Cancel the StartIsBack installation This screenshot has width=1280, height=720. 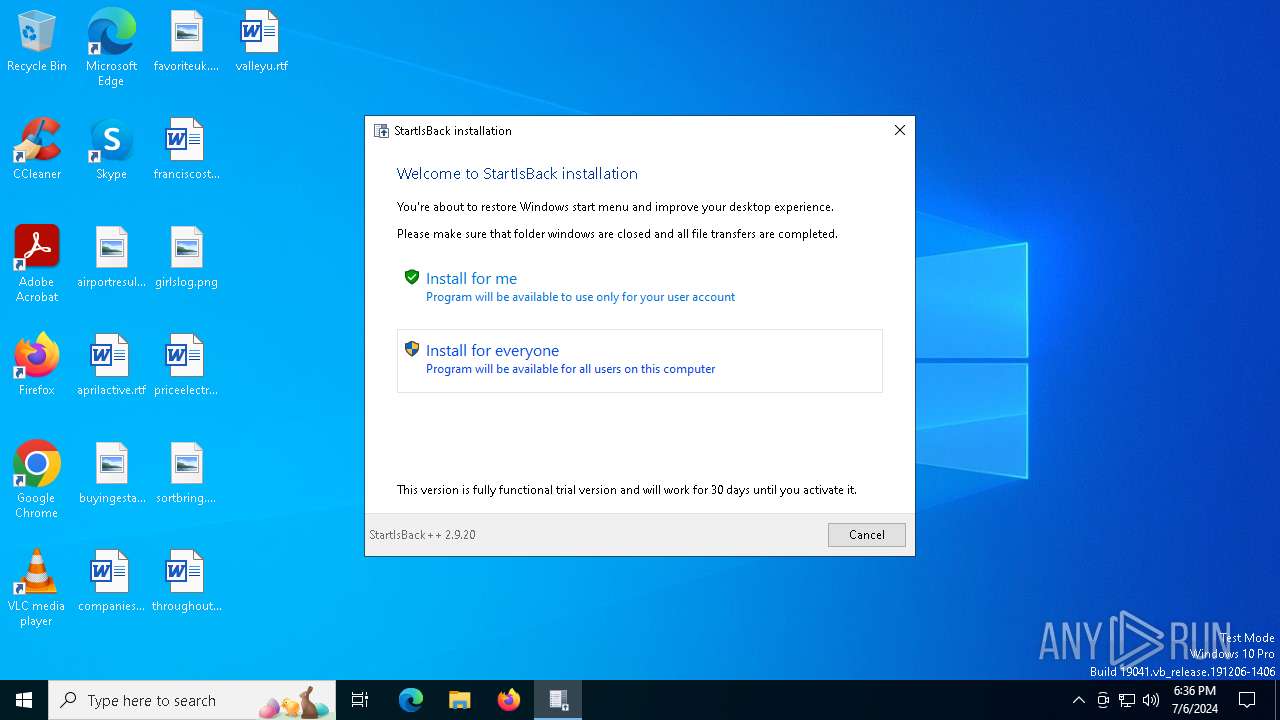tap(866, 535)
